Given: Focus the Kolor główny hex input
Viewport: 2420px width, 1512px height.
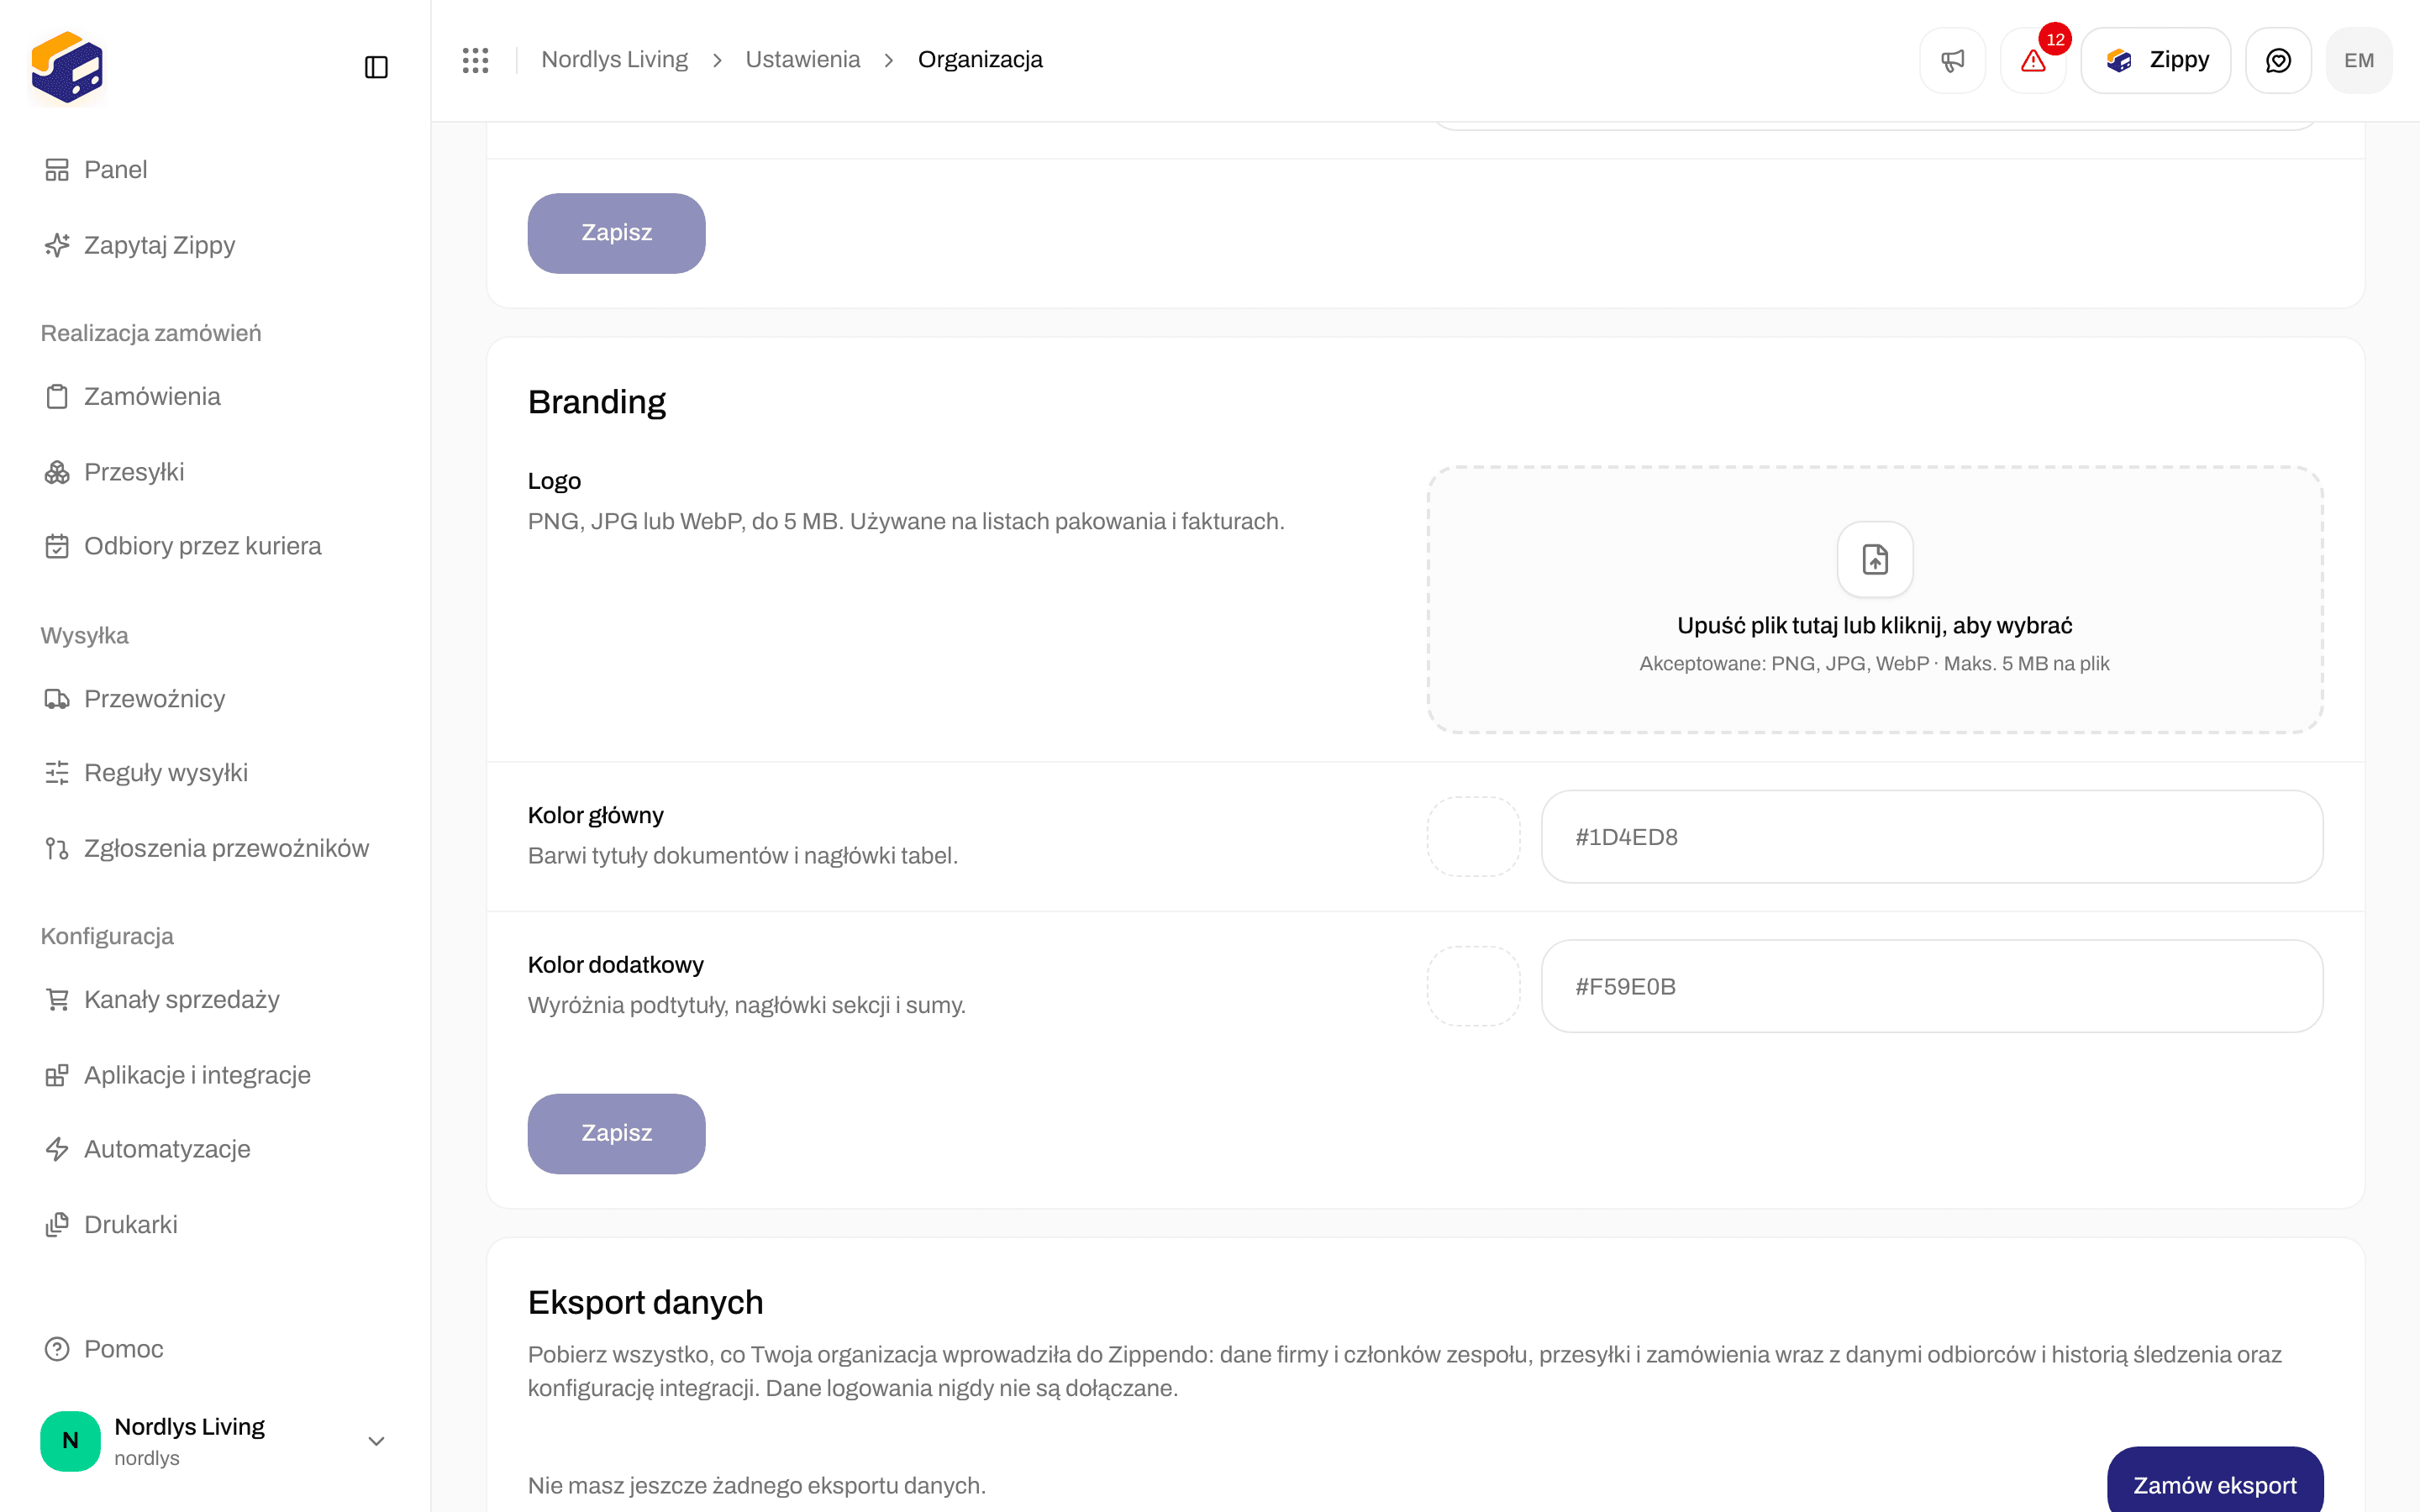Looking at the screenshot, I should tap(1932, 837).
